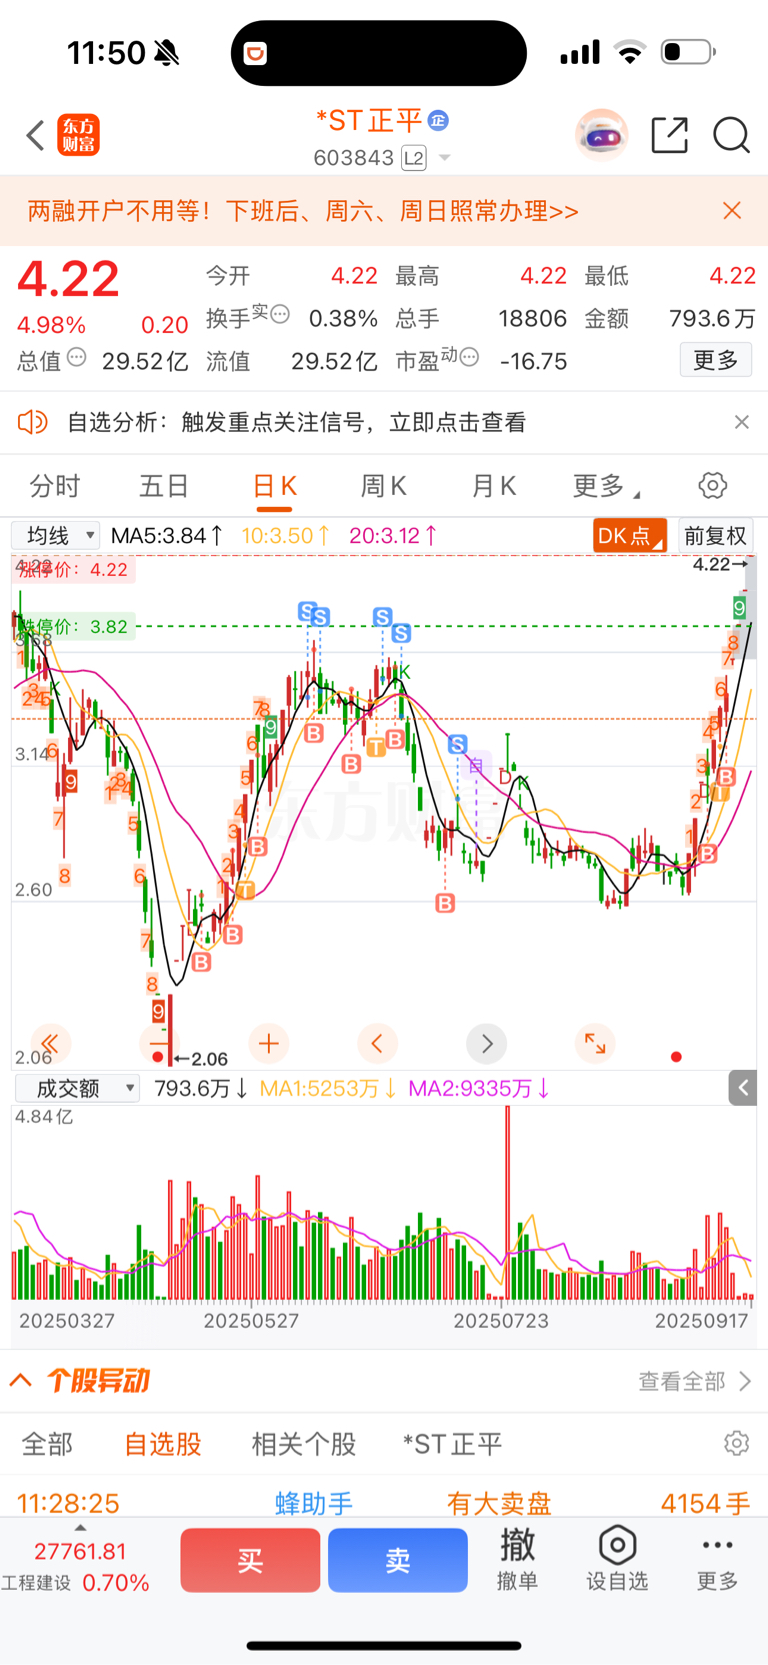The width and height of the screenshot is (768, 1665).
Task: Tap the blue 卖 sell button
Action: [398, 1560]
